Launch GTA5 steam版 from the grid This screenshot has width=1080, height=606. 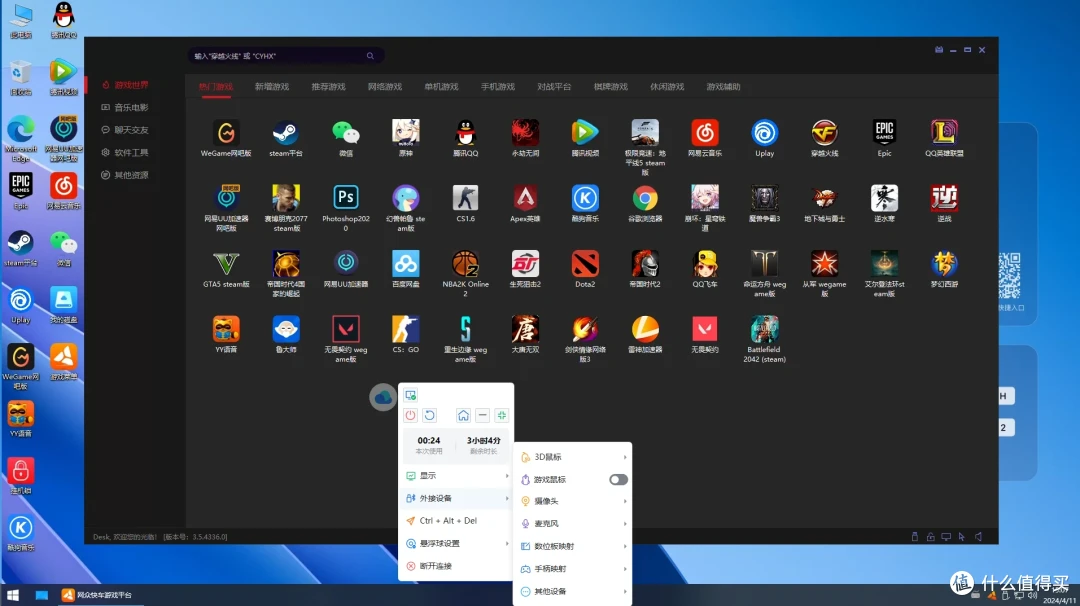pos(226,269)
